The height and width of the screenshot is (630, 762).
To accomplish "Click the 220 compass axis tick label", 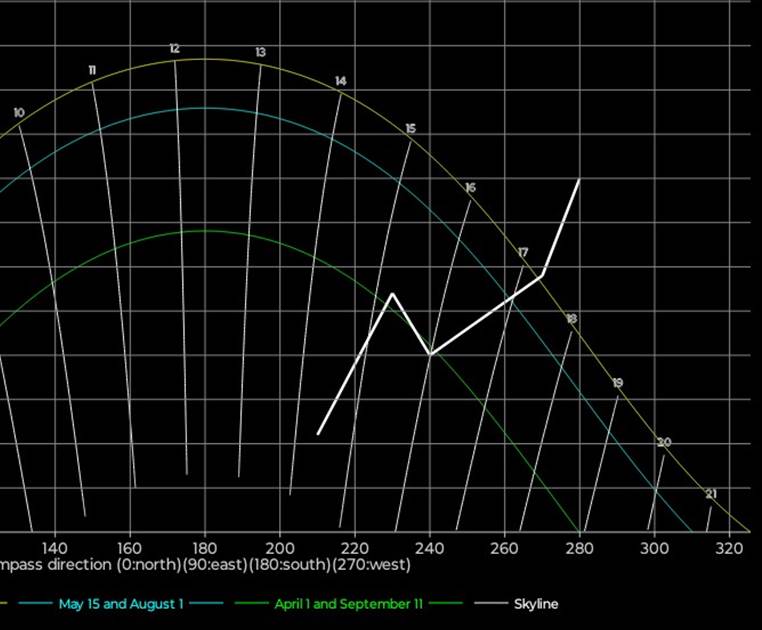I will pyautogui.click(x=355, y=549).
